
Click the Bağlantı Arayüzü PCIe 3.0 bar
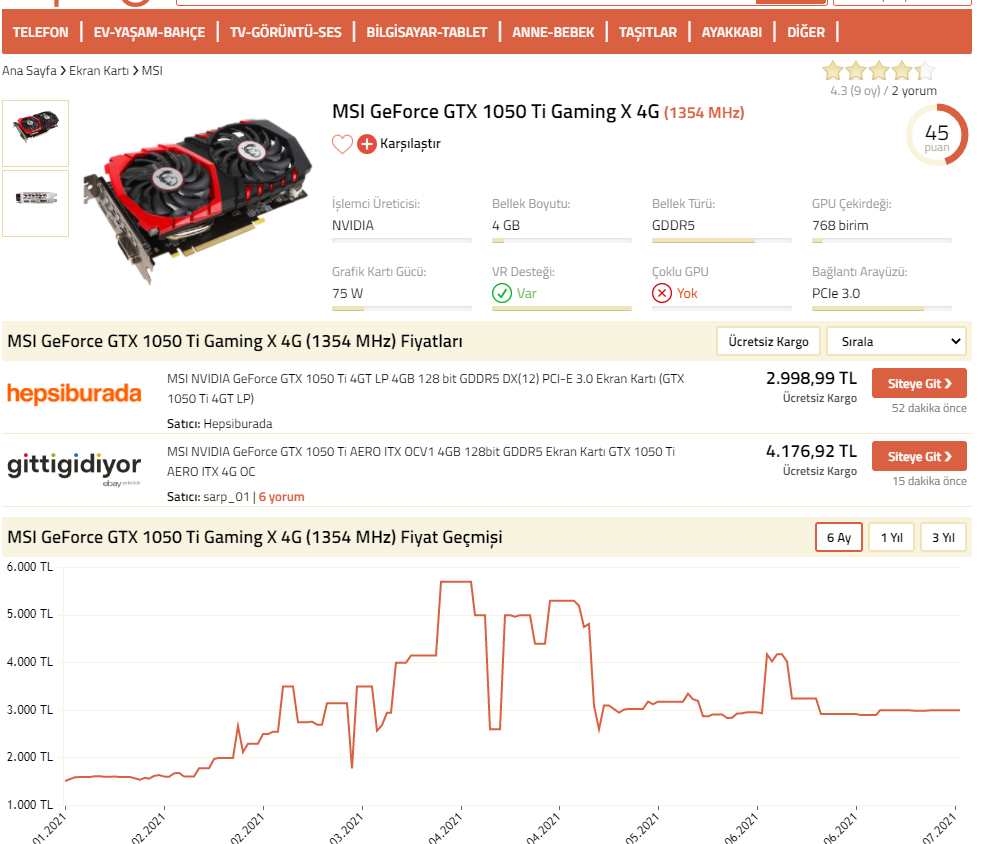(881, 308)
